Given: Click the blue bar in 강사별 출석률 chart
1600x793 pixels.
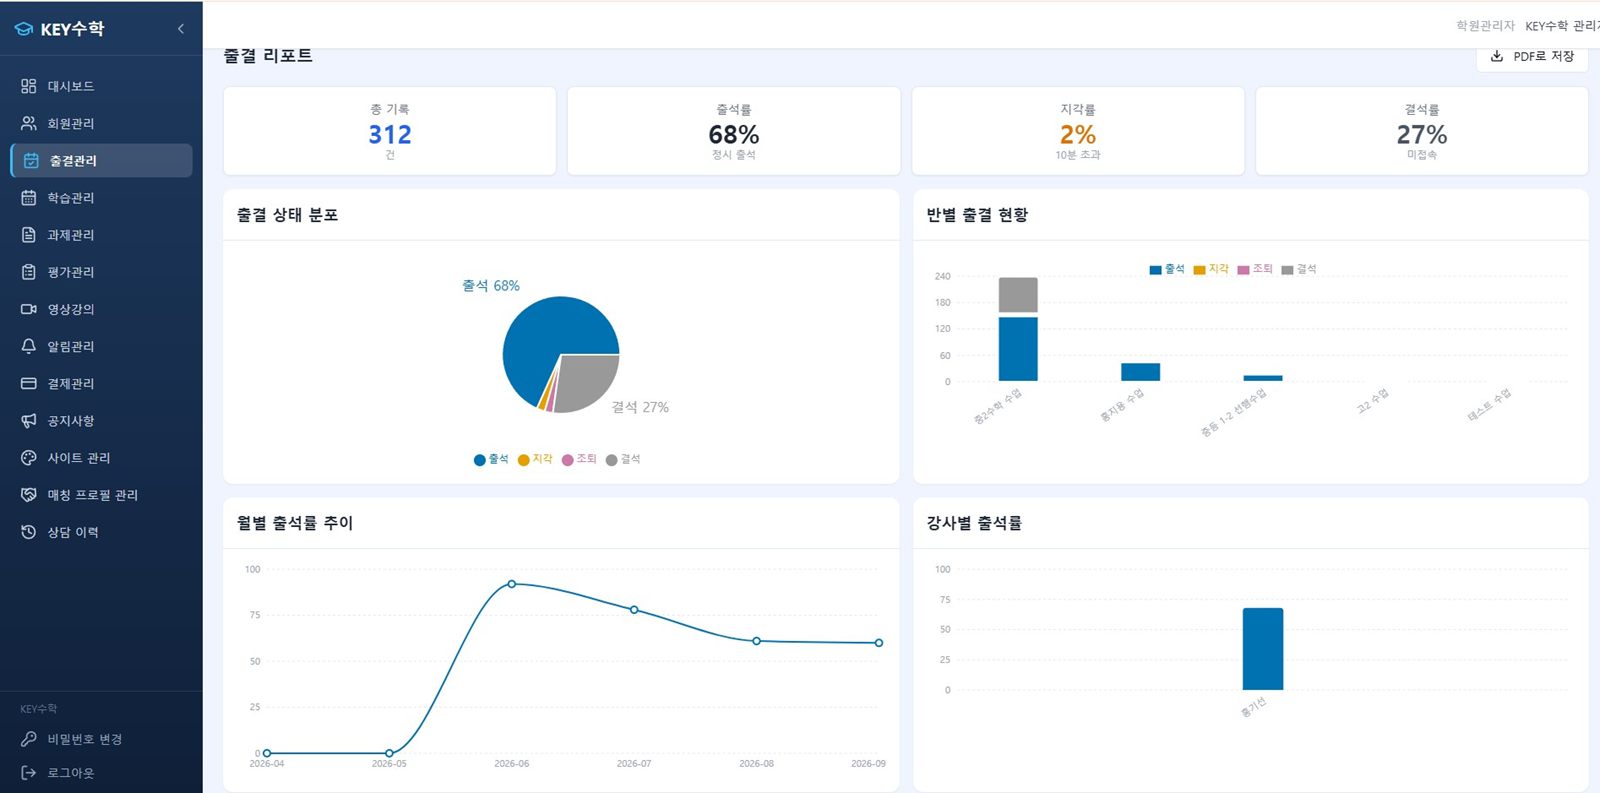Looking at the screenshot, I should tap(1263, 649).
